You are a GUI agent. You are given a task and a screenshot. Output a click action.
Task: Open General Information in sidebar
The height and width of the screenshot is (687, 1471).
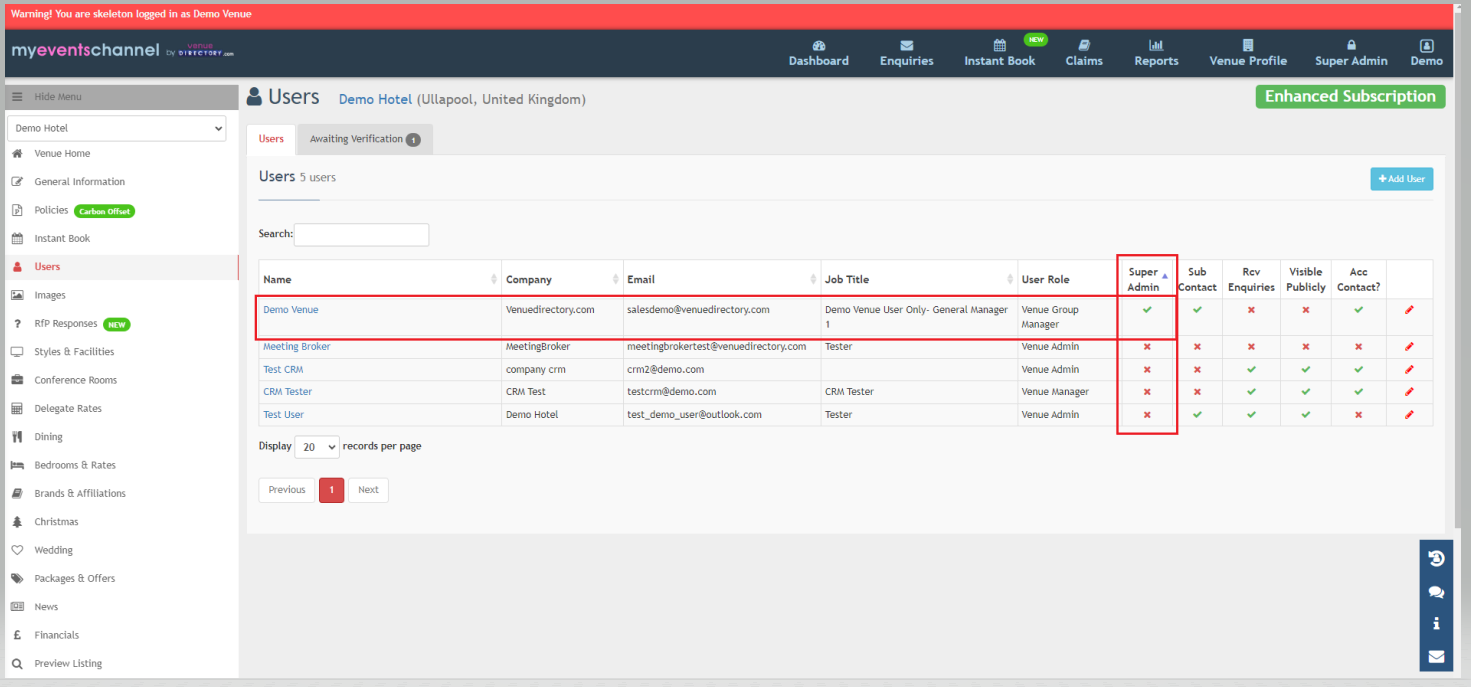click(x=79, y=182)
